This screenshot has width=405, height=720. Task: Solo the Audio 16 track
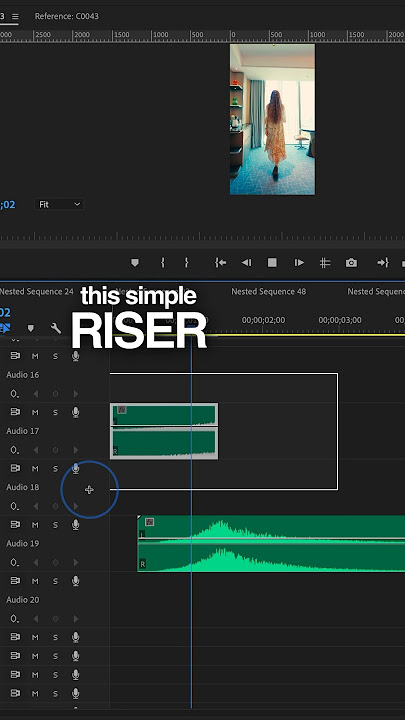(x=55, y=356)
